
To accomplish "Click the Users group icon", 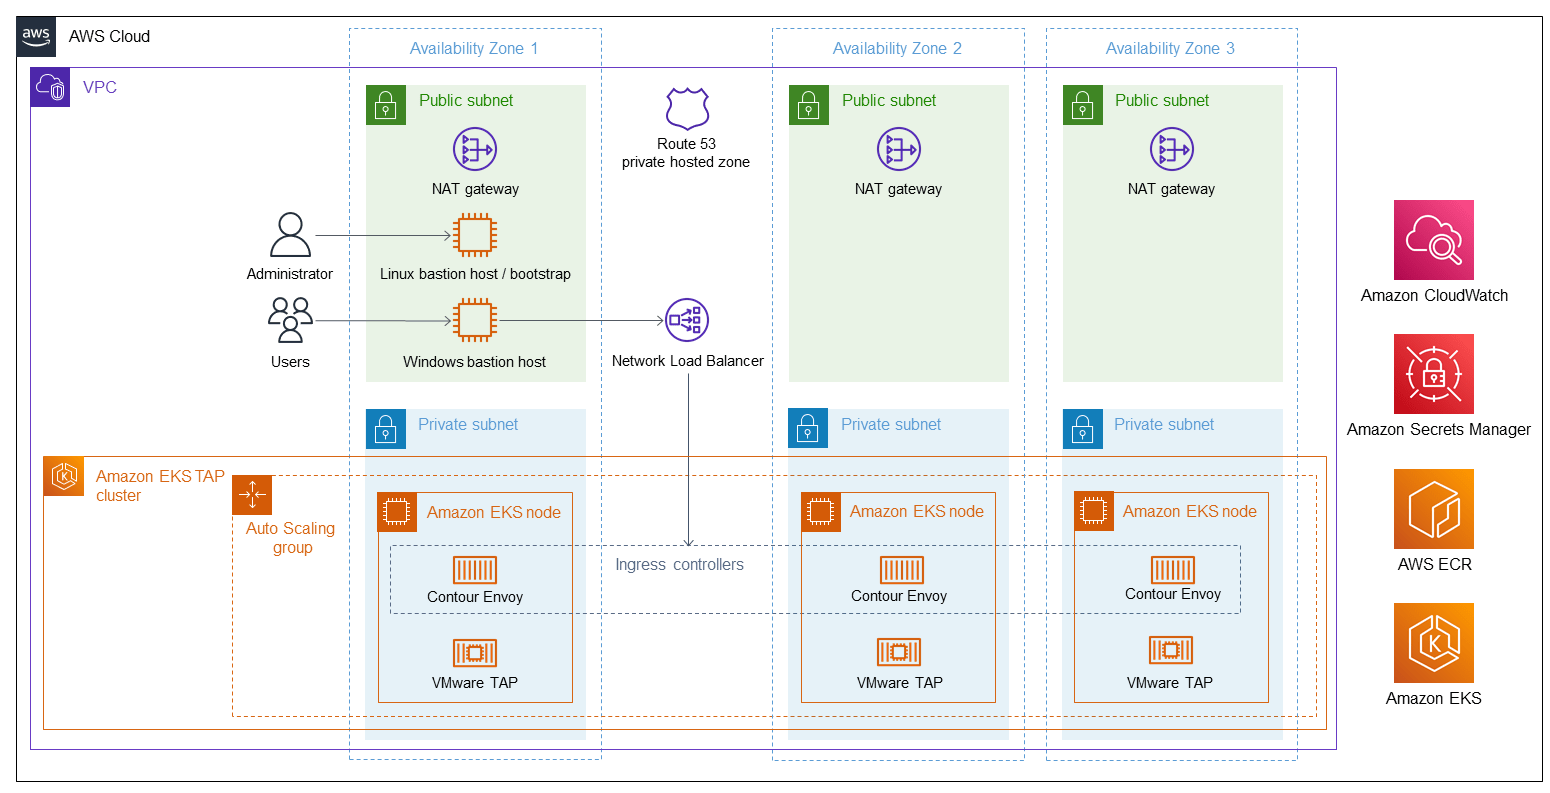I will tap(290, 318).
